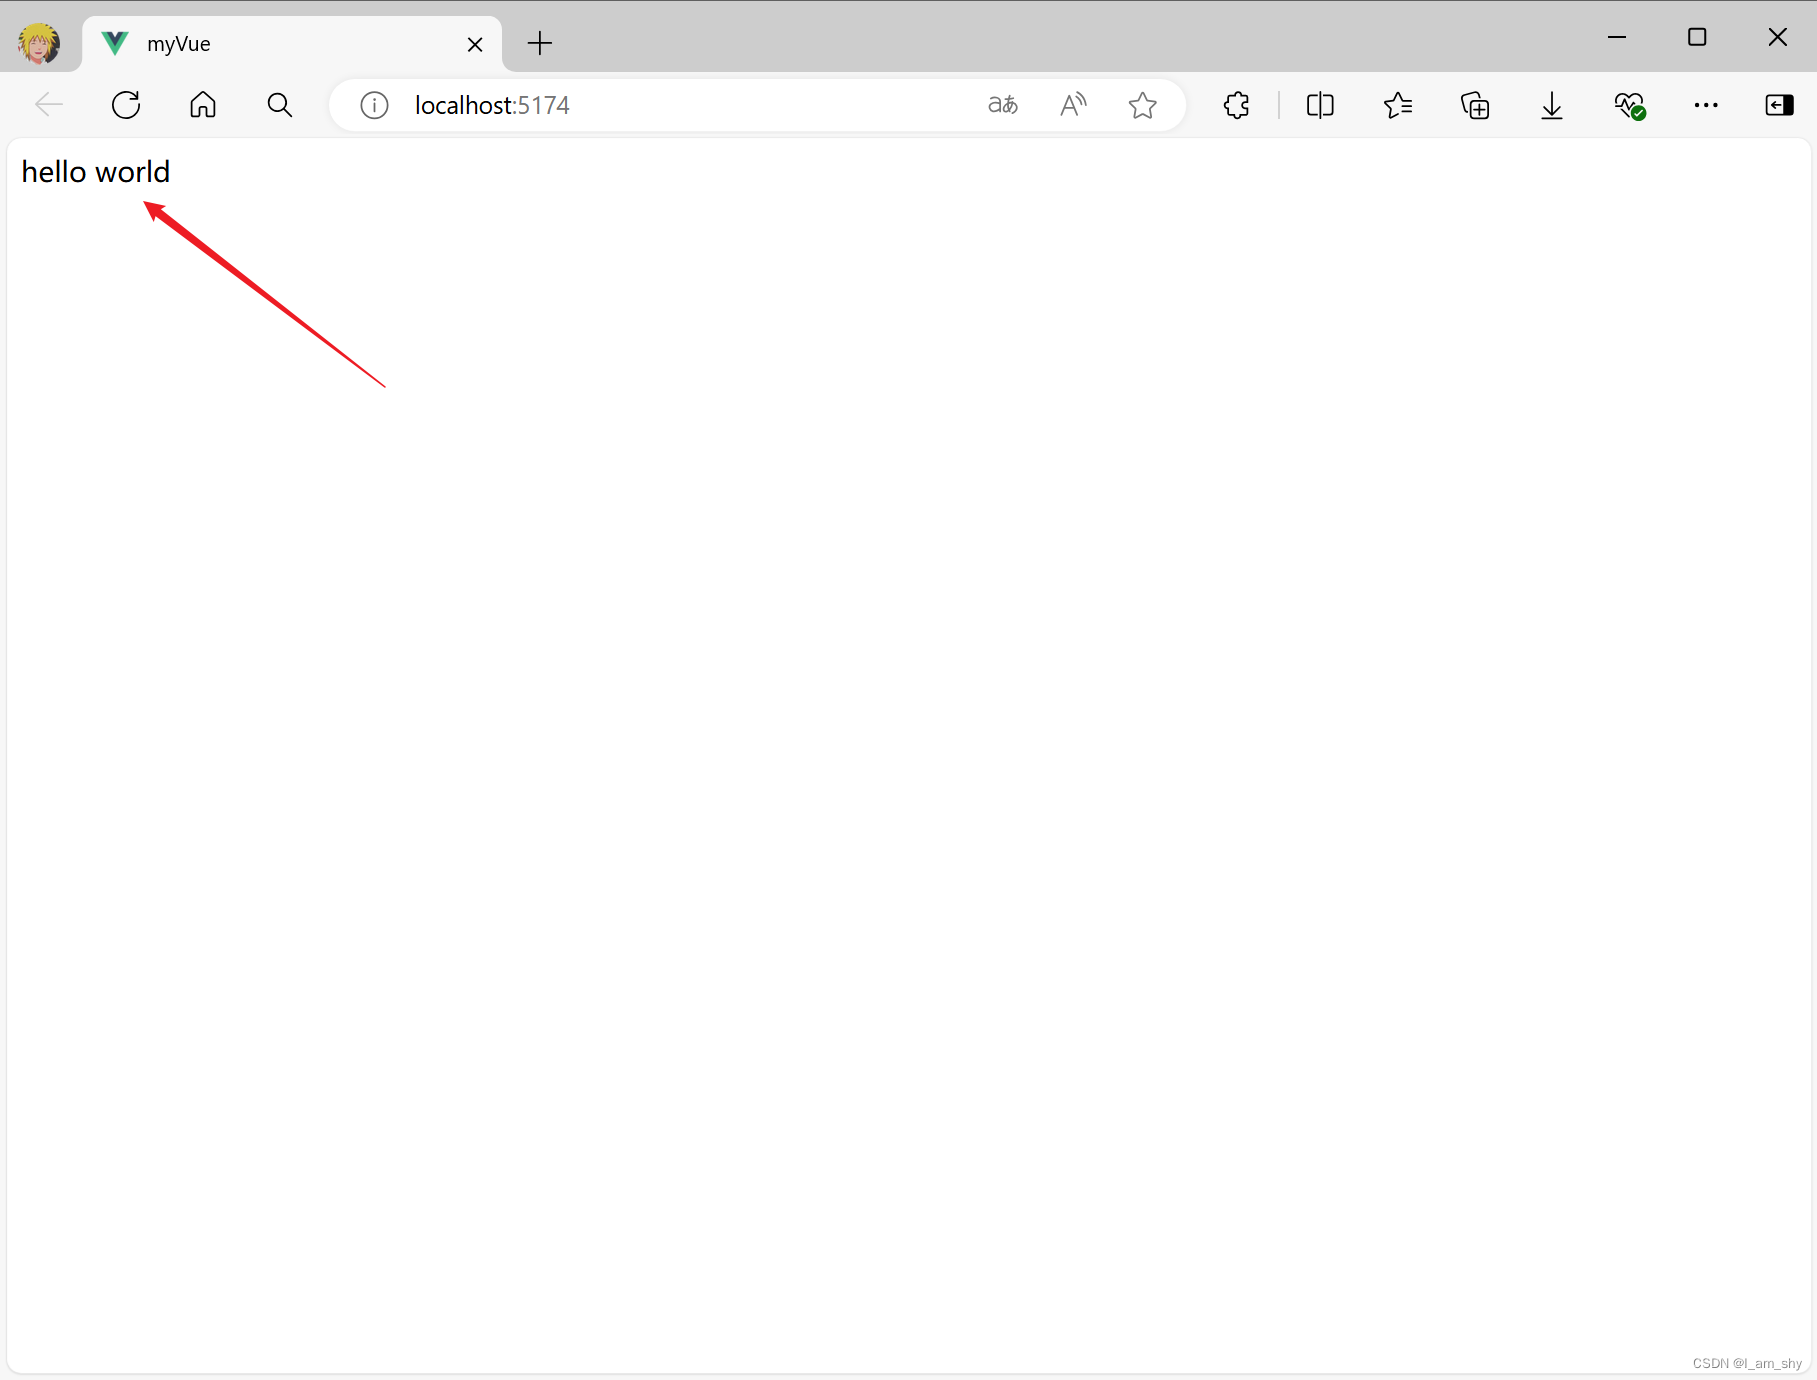The width and height of the screenshot is (1817, 1380).
Task: Click the hello world text
Action: tap(96, 172)
